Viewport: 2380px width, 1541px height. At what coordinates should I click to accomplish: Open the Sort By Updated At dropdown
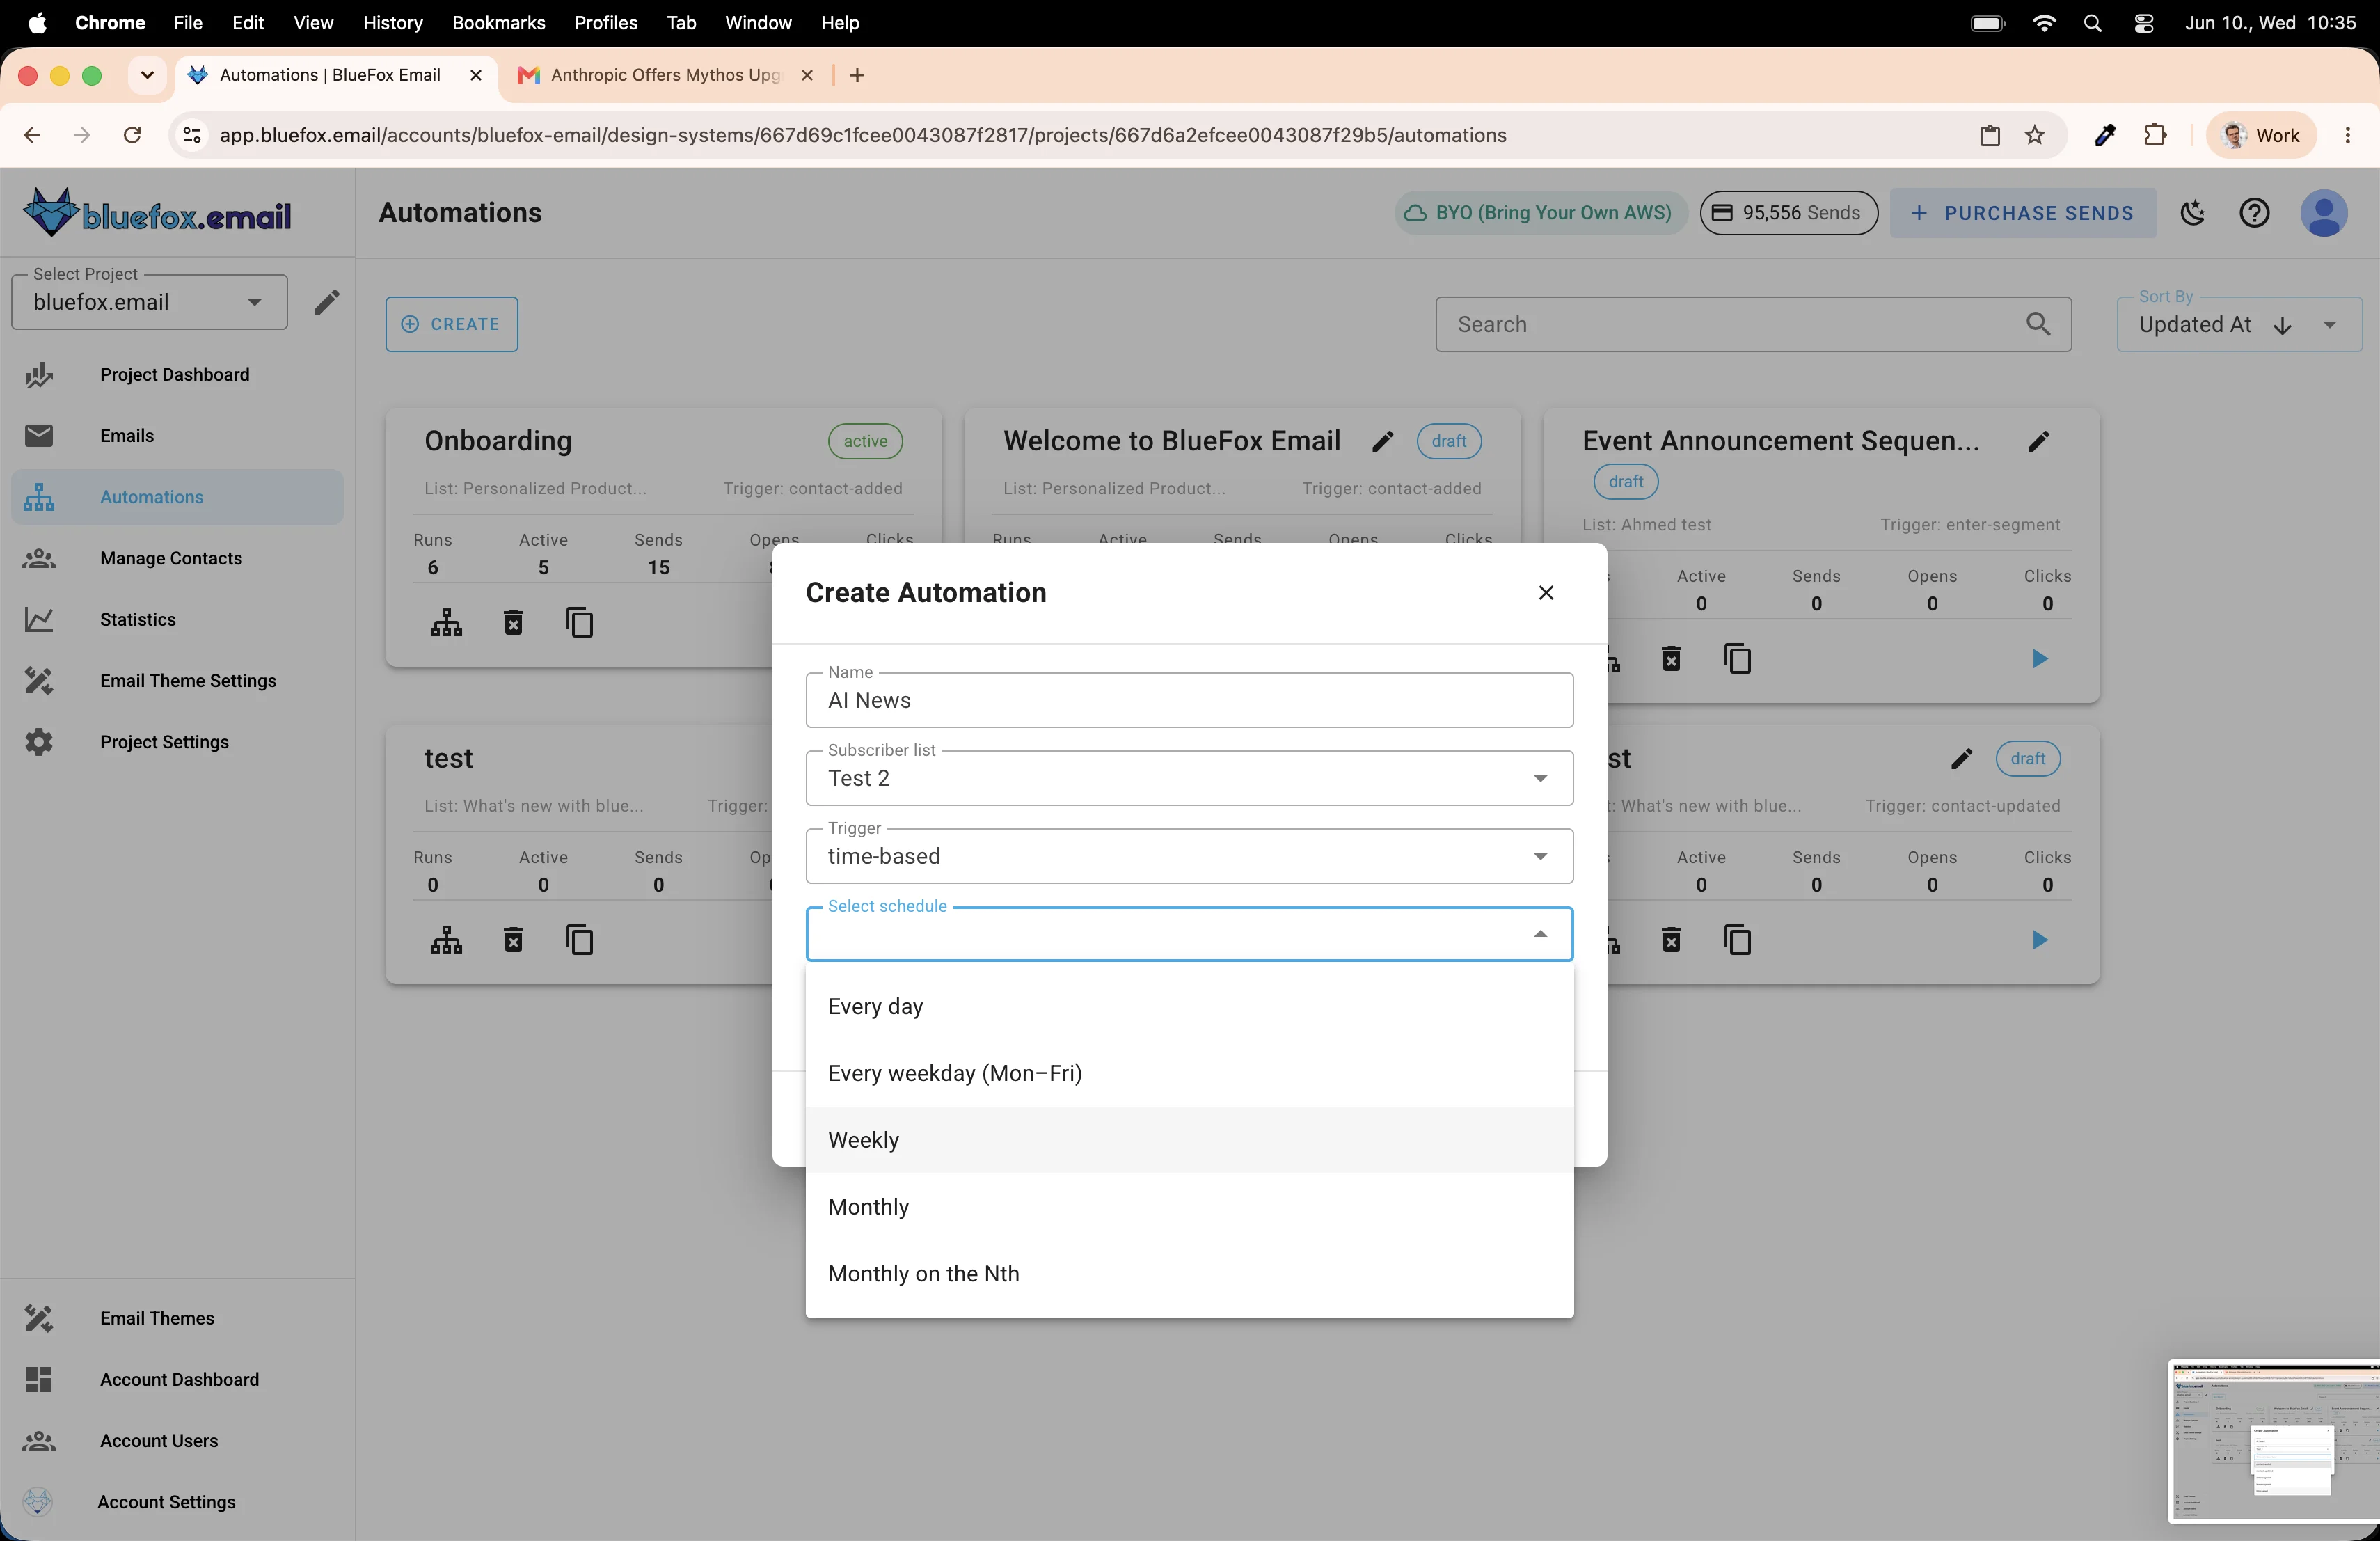[x=2238, y=324]
